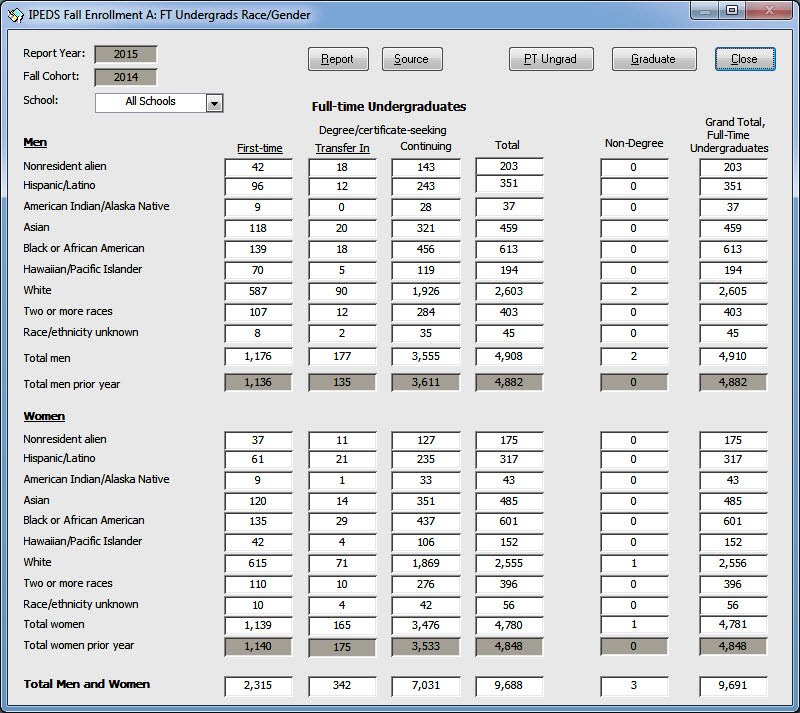Click Women Race/ethnicity unknown Transfer In field
Image resolution: width=800 pixels, height=713 pixels.
(x=342, y=605)
